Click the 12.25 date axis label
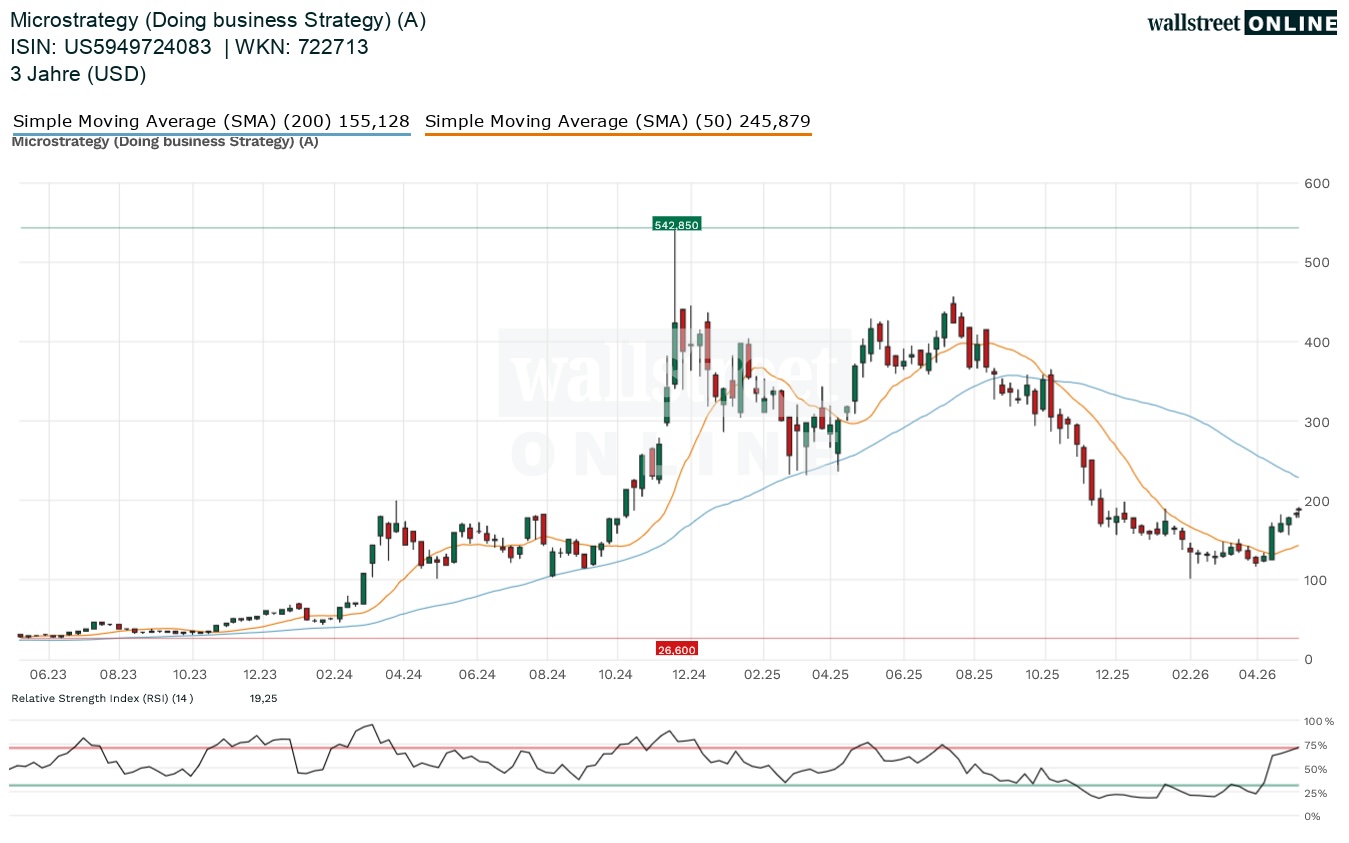This screenshot has width=1349, height=843. [1113, 675]
